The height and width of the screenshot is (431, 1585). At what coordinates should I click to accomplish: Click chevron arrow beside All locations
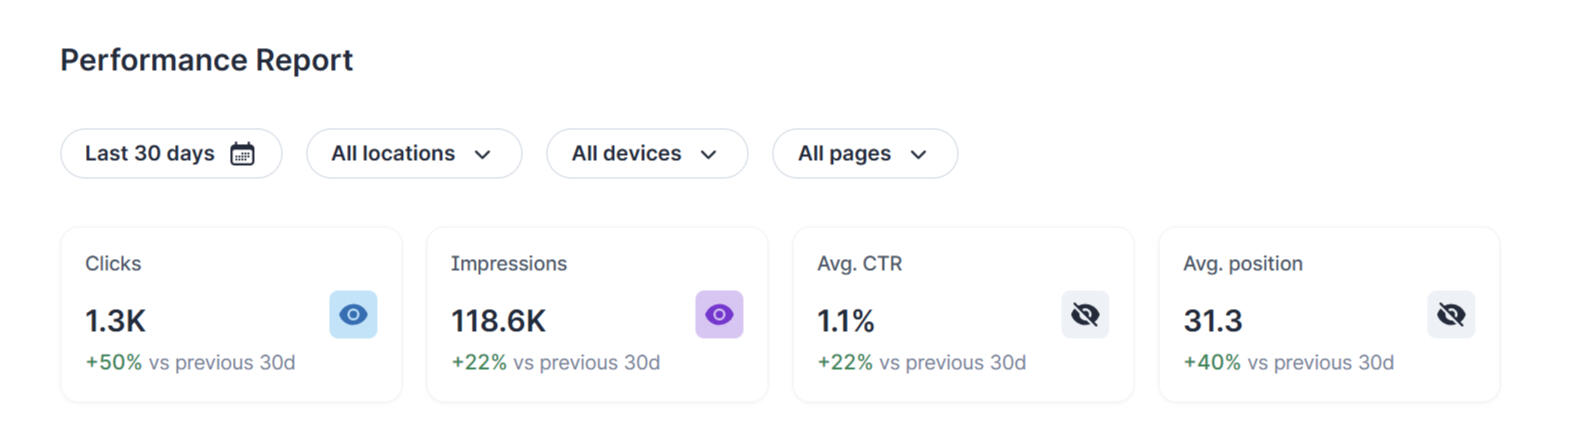pos(483,155)
